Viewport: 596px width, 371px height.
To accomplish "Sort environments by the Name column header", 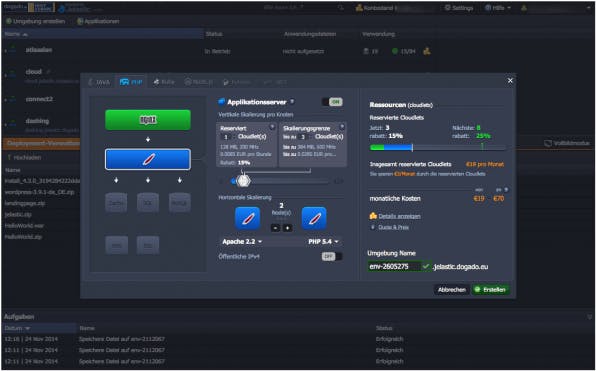I will pyautogui.click(x=103, y=34).
